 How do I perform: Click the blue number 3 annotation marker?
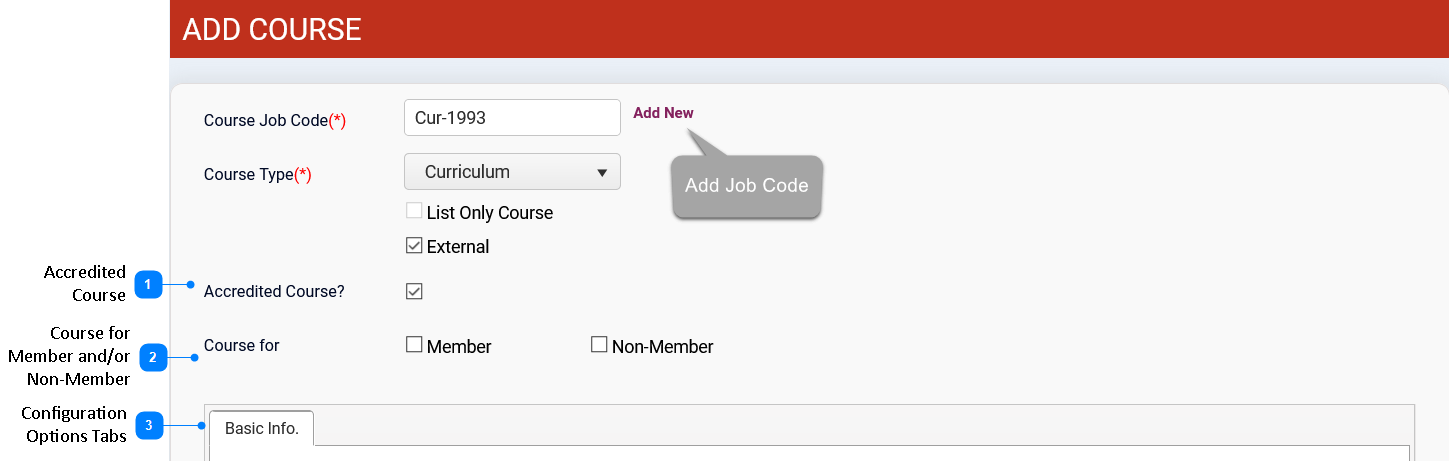(149, 426)
